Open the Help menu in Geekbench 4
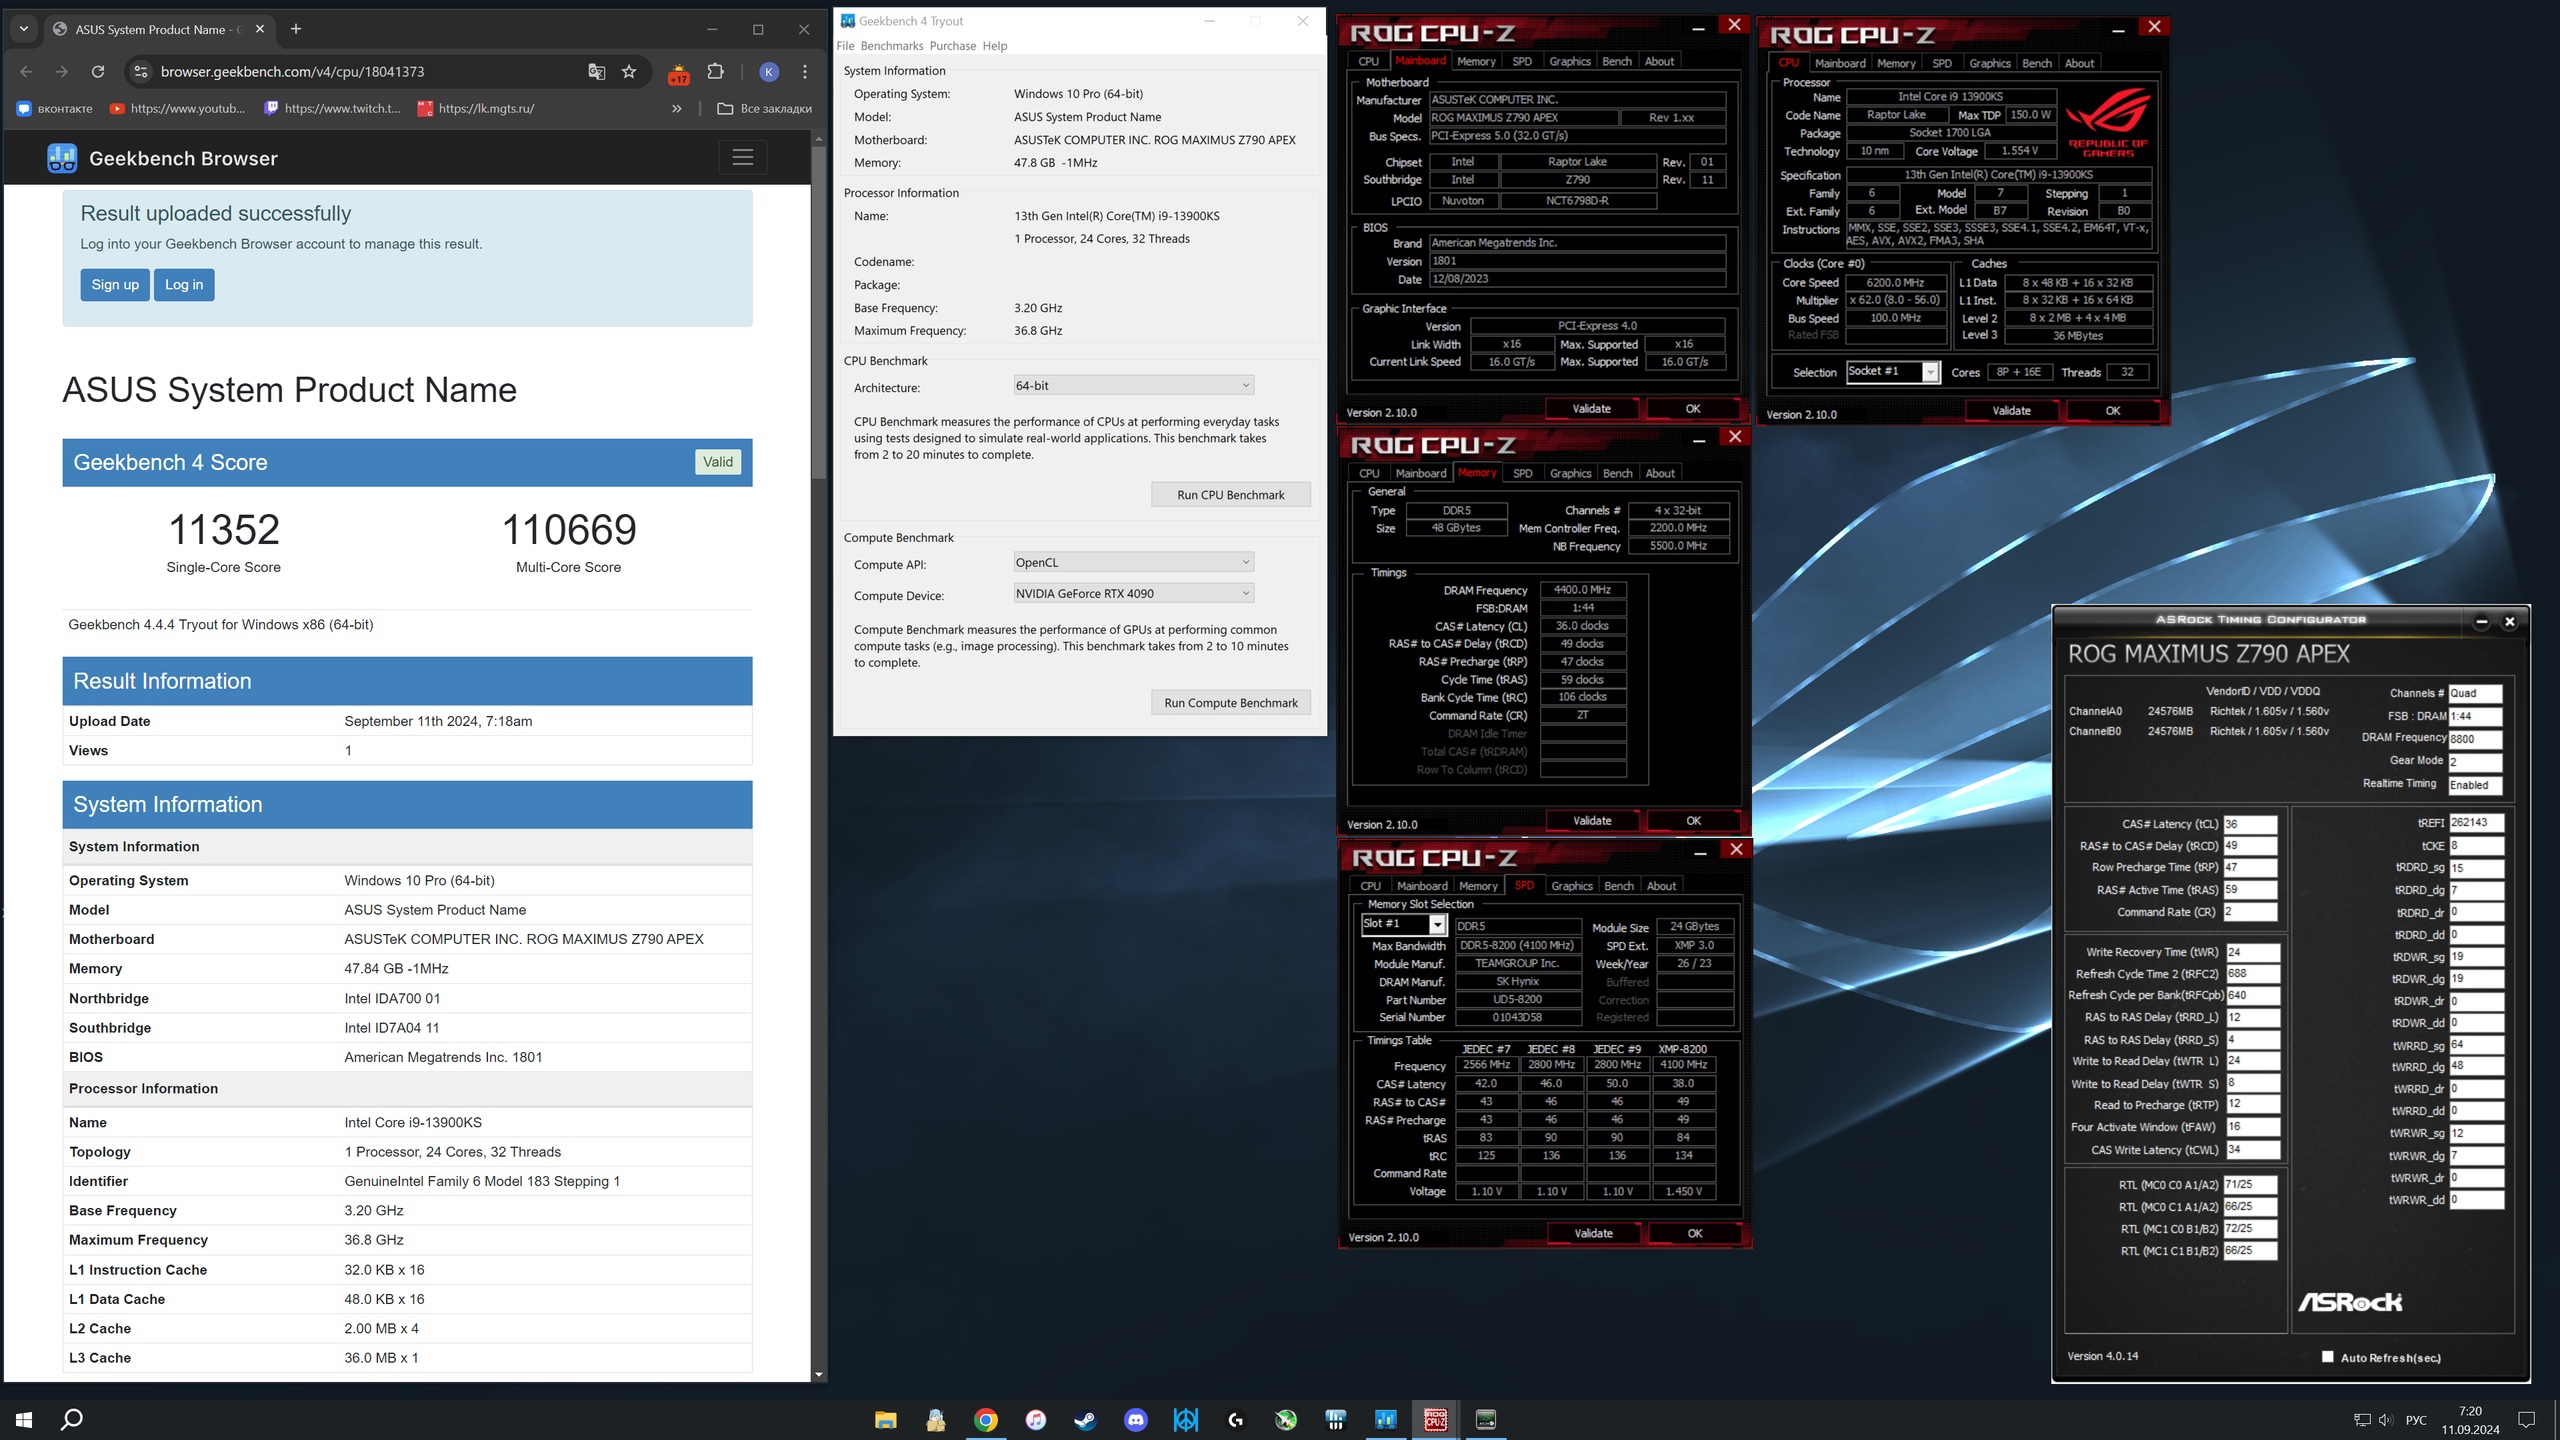Image resolution: width=2560 pixels, height=1440 pixels. click(x=995, y=46)
